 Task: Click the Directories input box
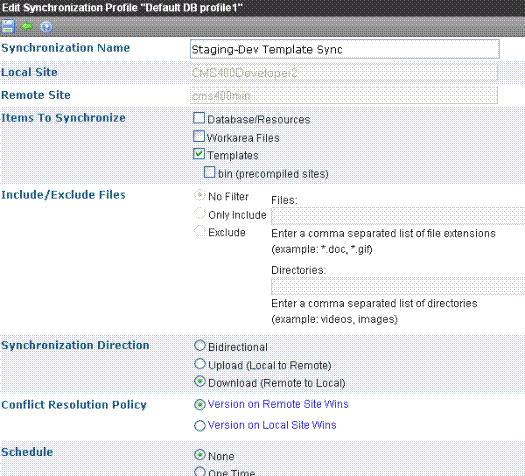(x=398, y=286)
